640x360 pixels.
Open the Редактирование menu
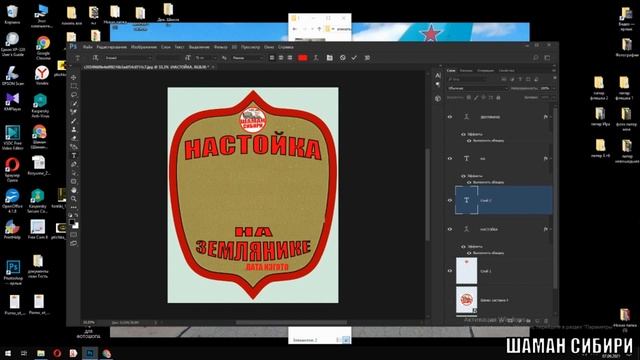112,47
